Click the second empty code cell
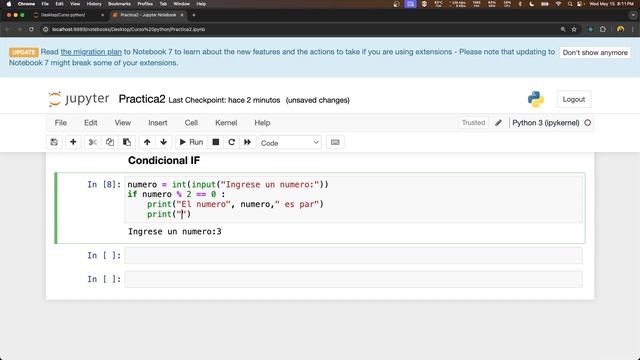This screenshot has height=360, width=640. [353, 279]
